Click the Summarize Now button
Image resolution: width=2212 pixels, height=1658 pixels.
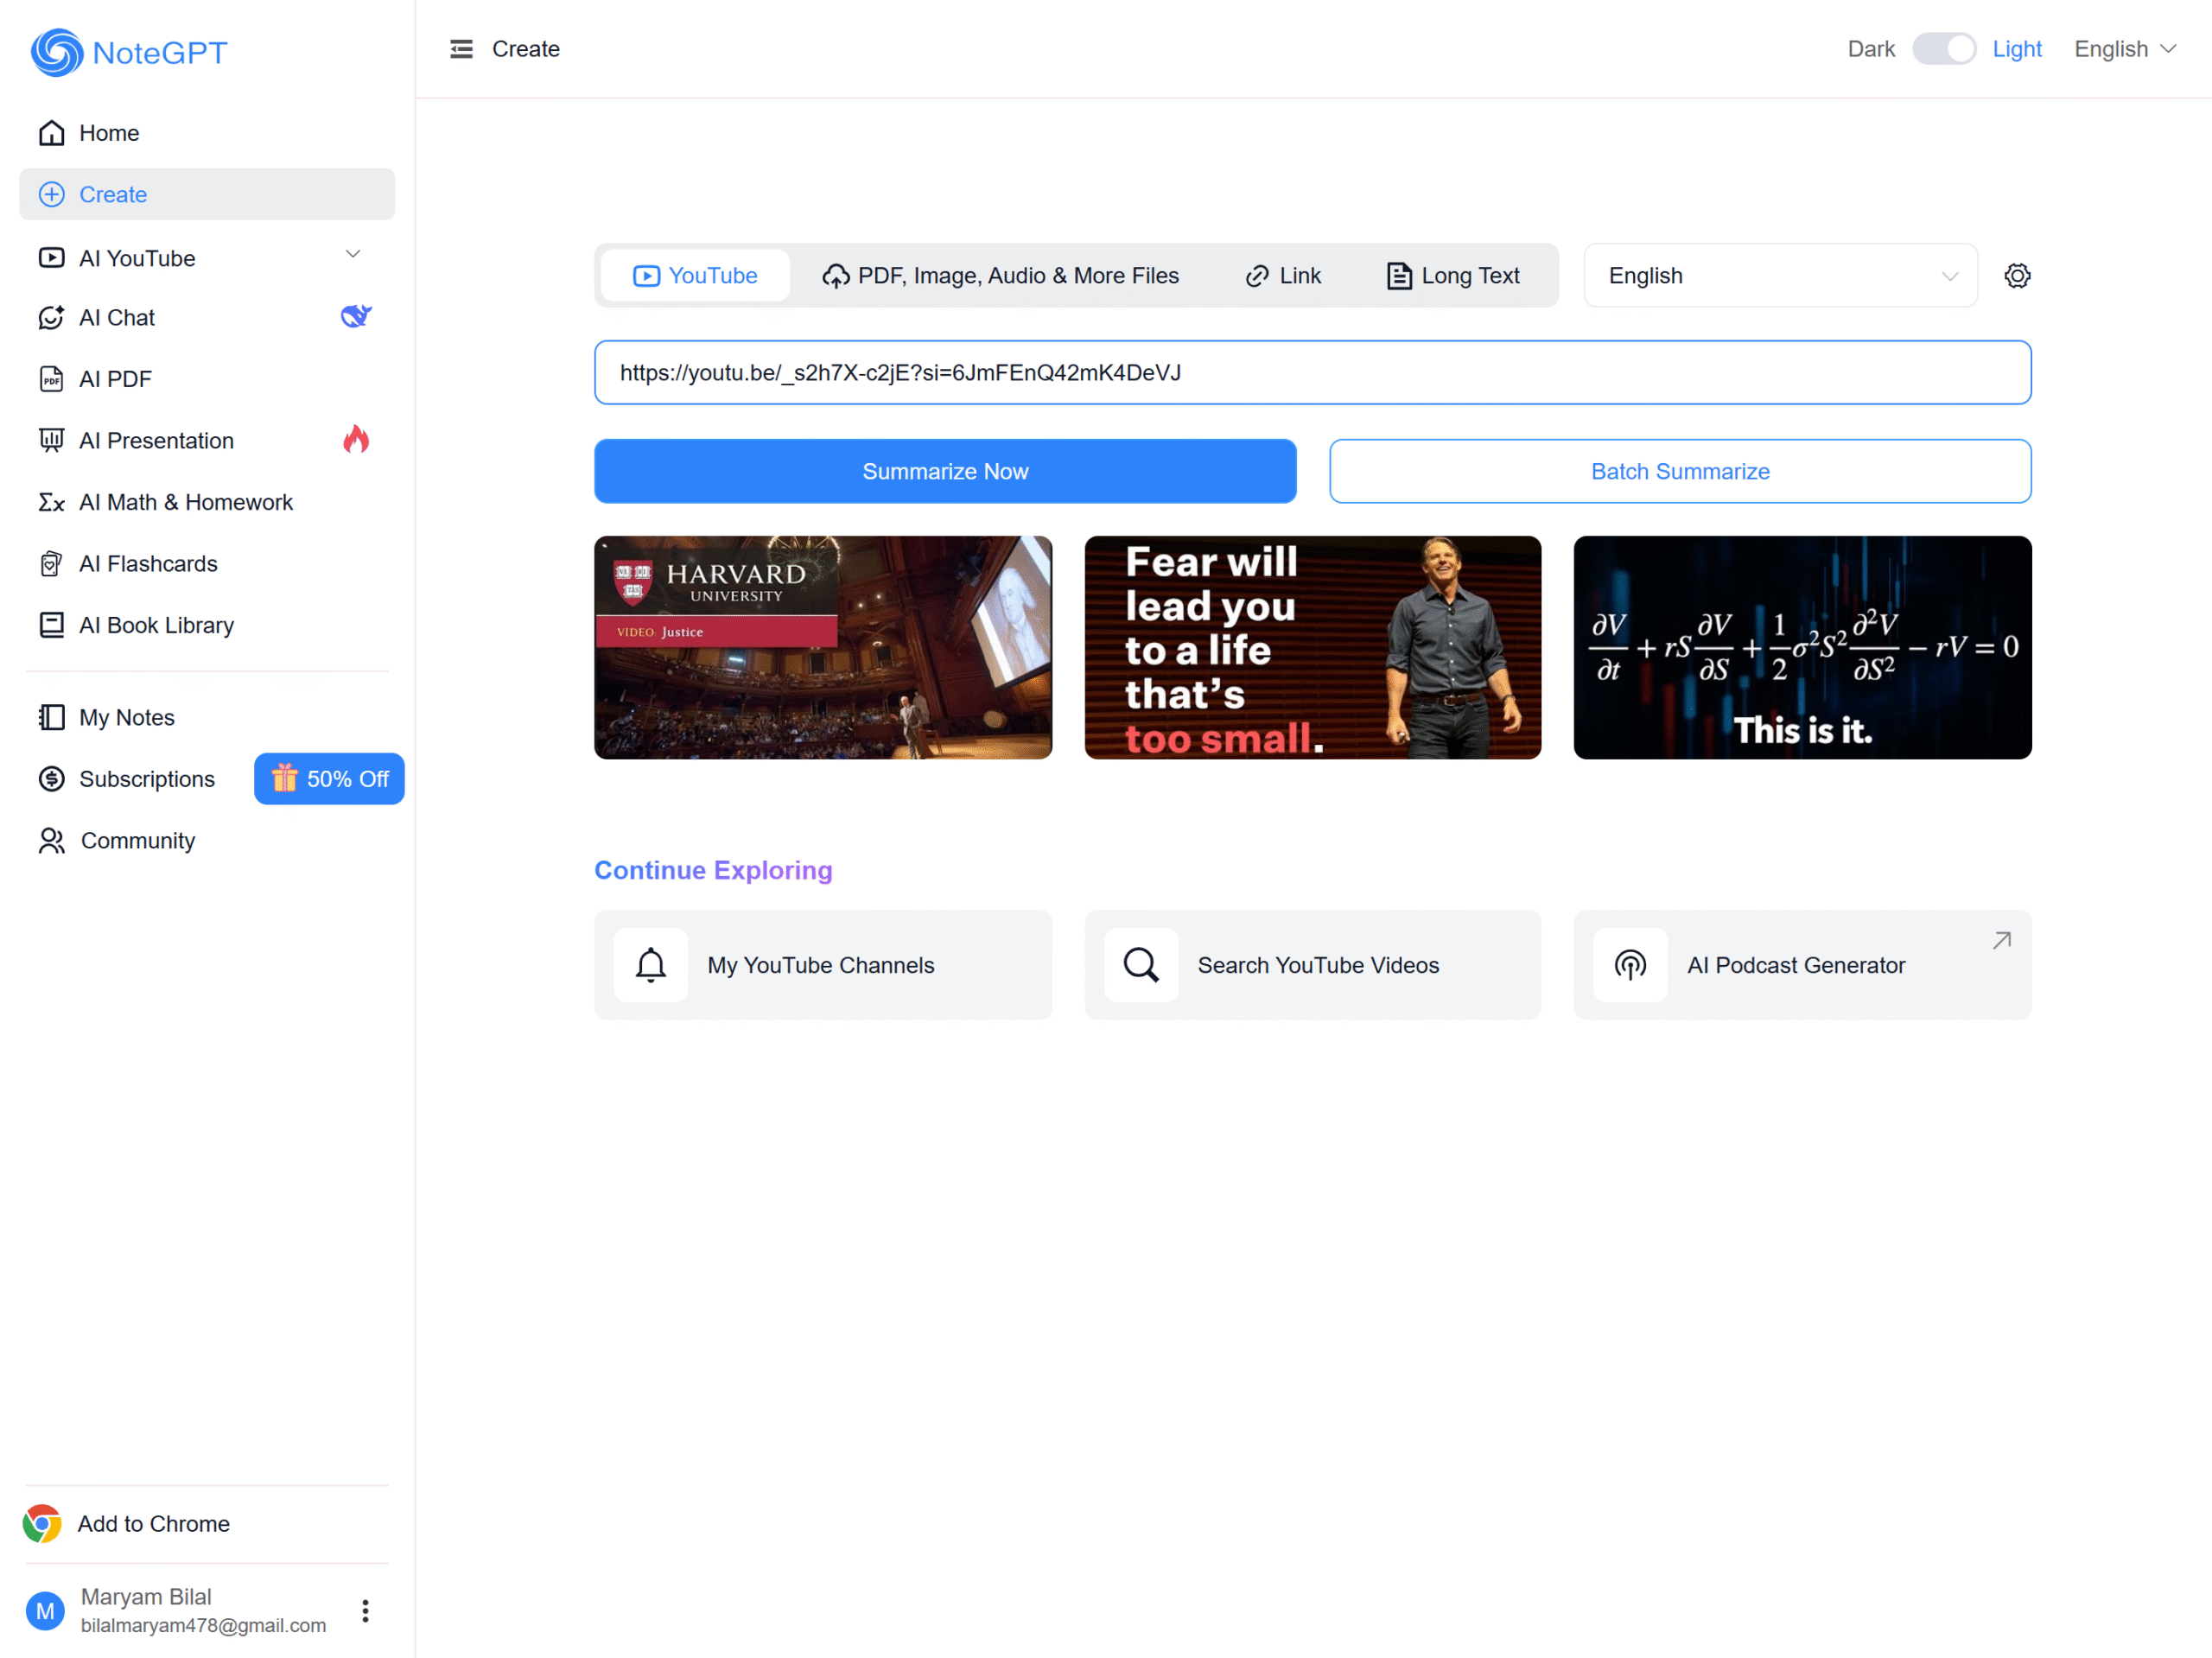tap(945, 471)
